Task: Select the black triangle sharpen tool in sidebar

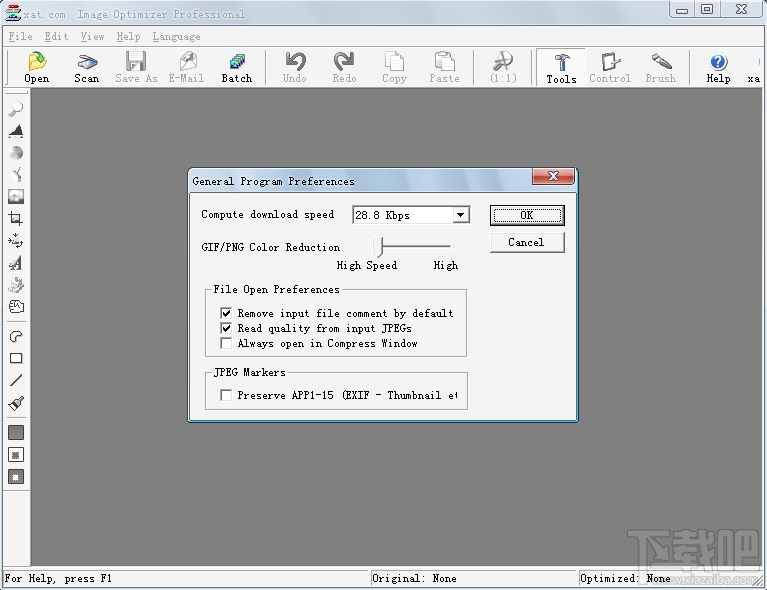Action: tap(16, 131)
